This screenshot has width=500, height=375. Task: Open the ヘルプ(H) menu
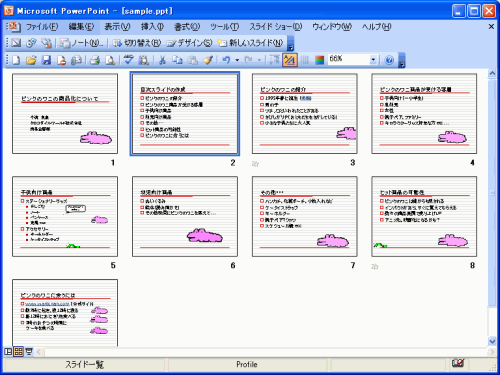point(377,27)
